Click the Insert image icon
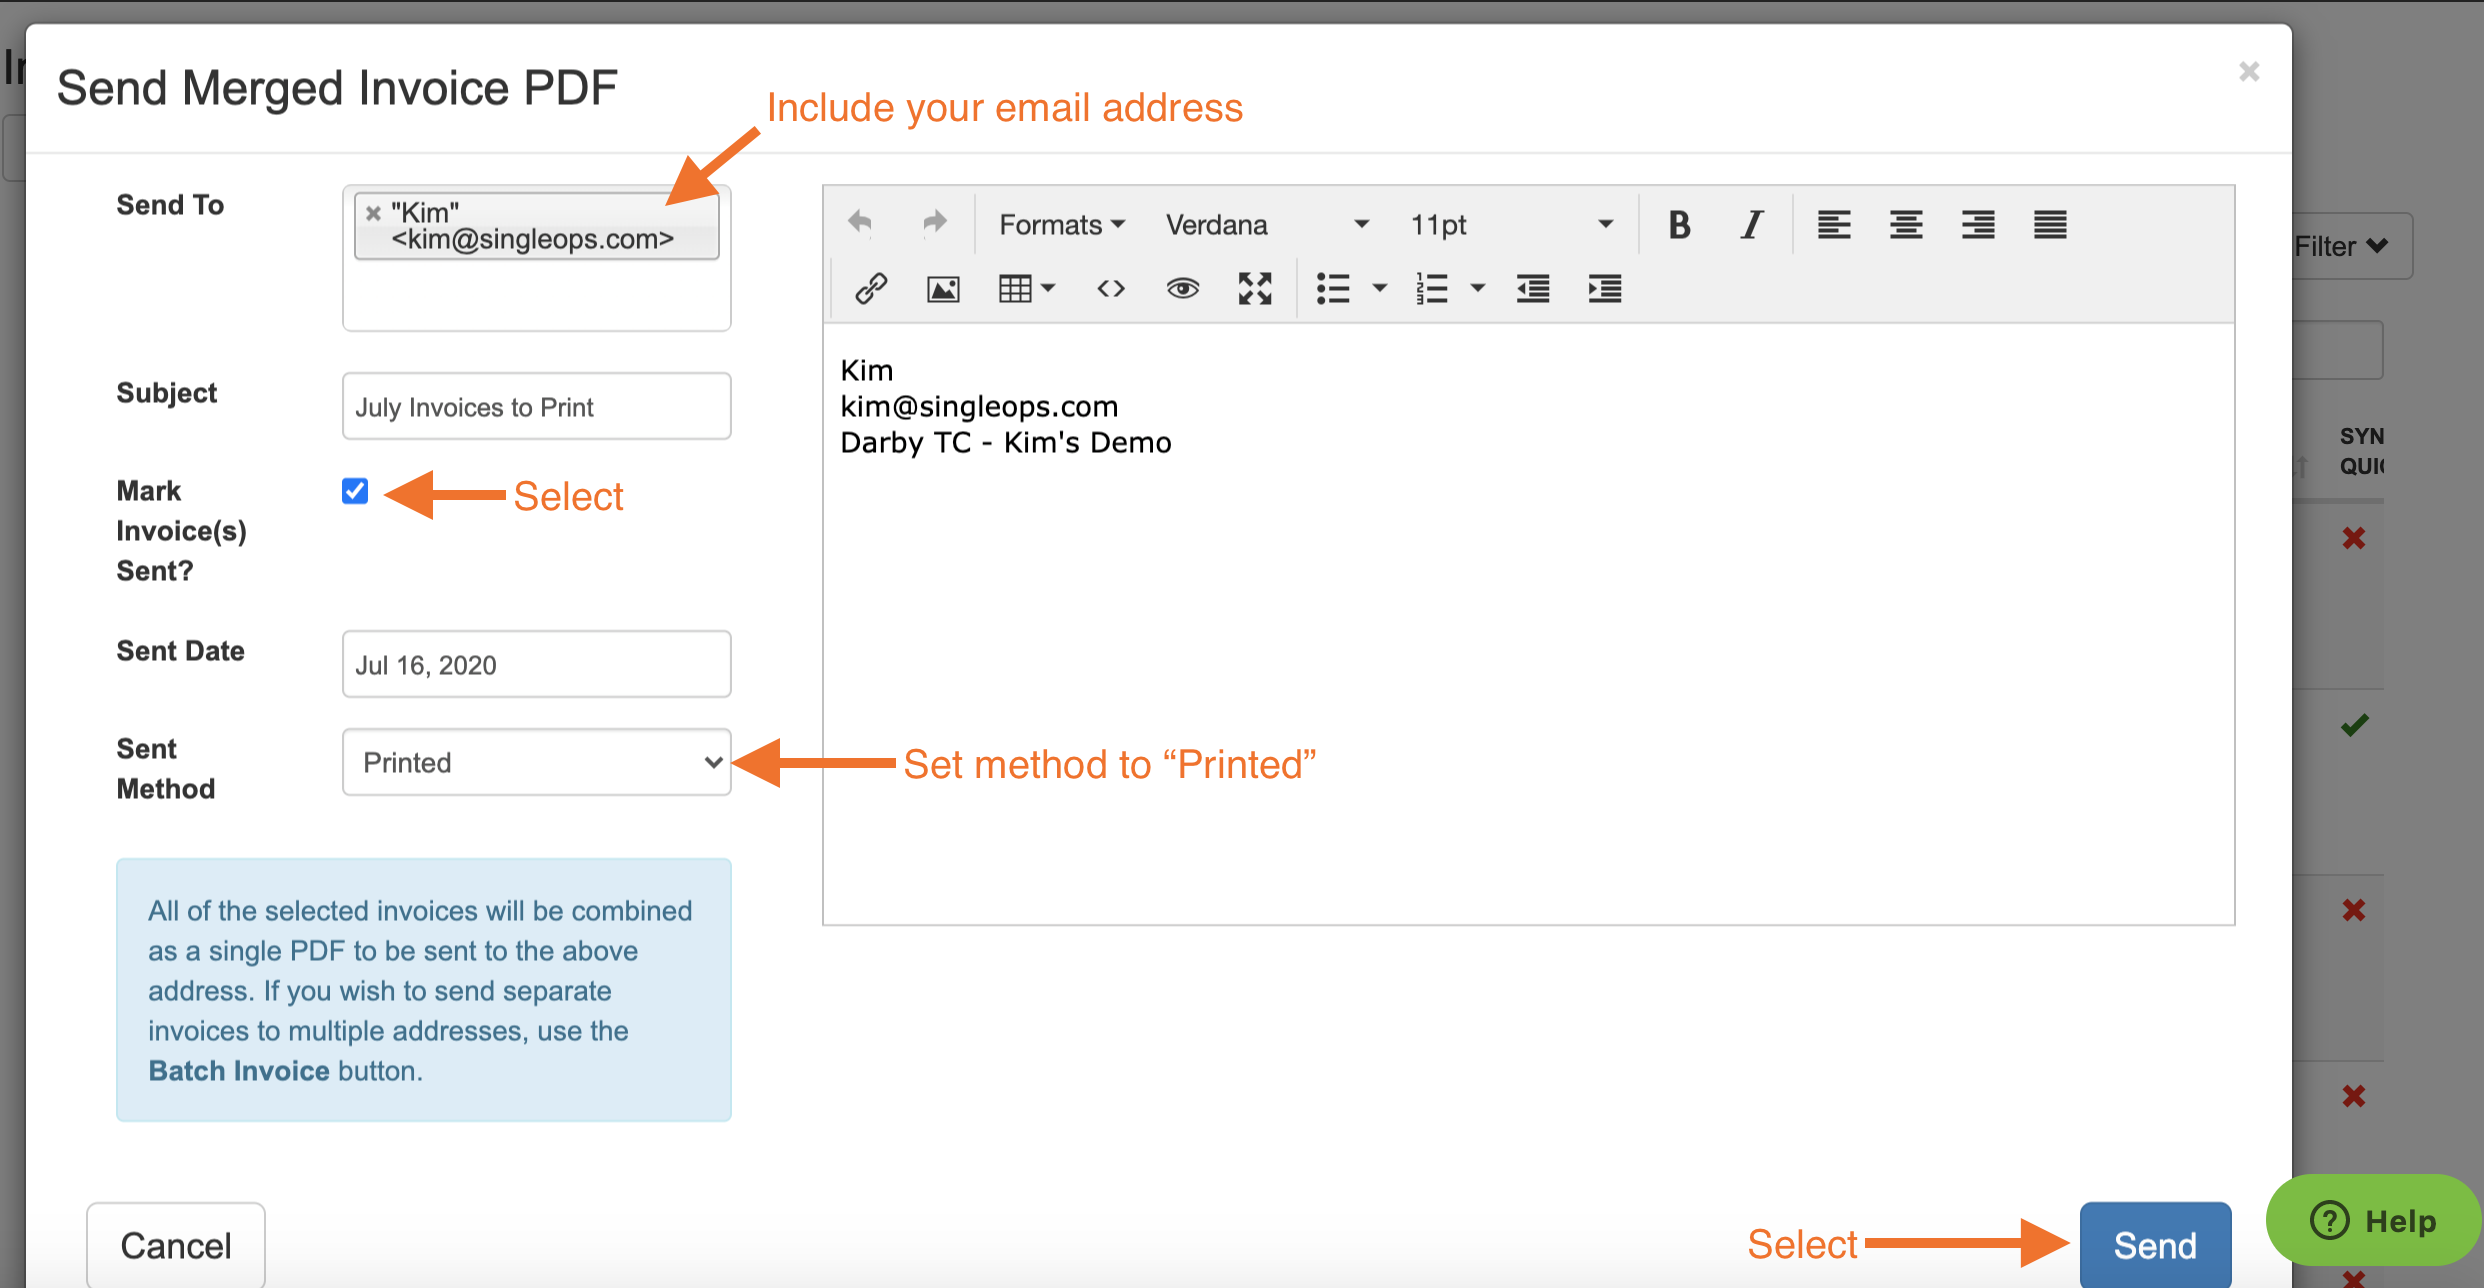 tap(941, 288)
